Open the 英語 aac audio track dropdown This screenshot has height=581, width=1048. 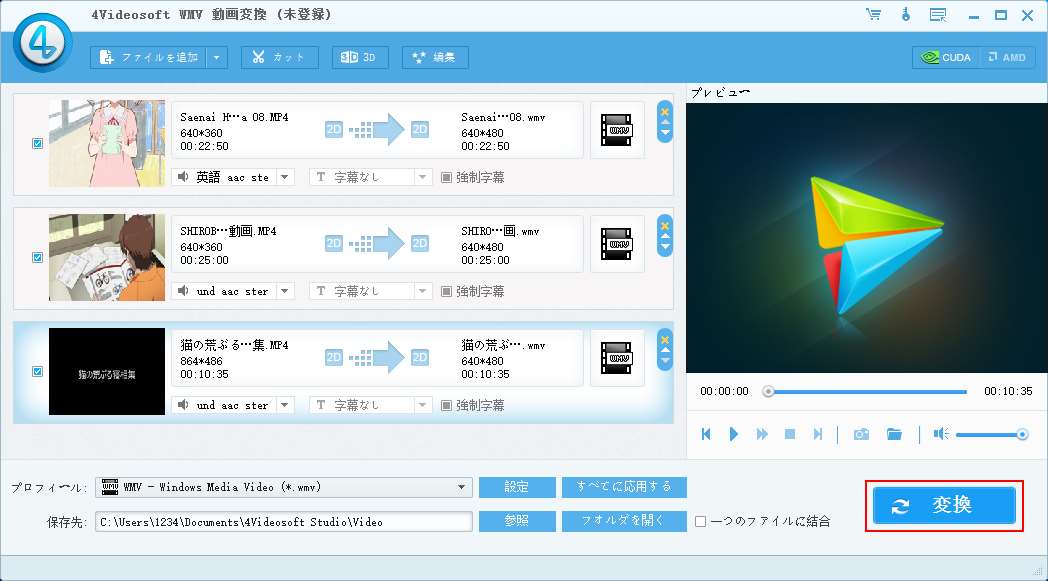tap(284, 176)
